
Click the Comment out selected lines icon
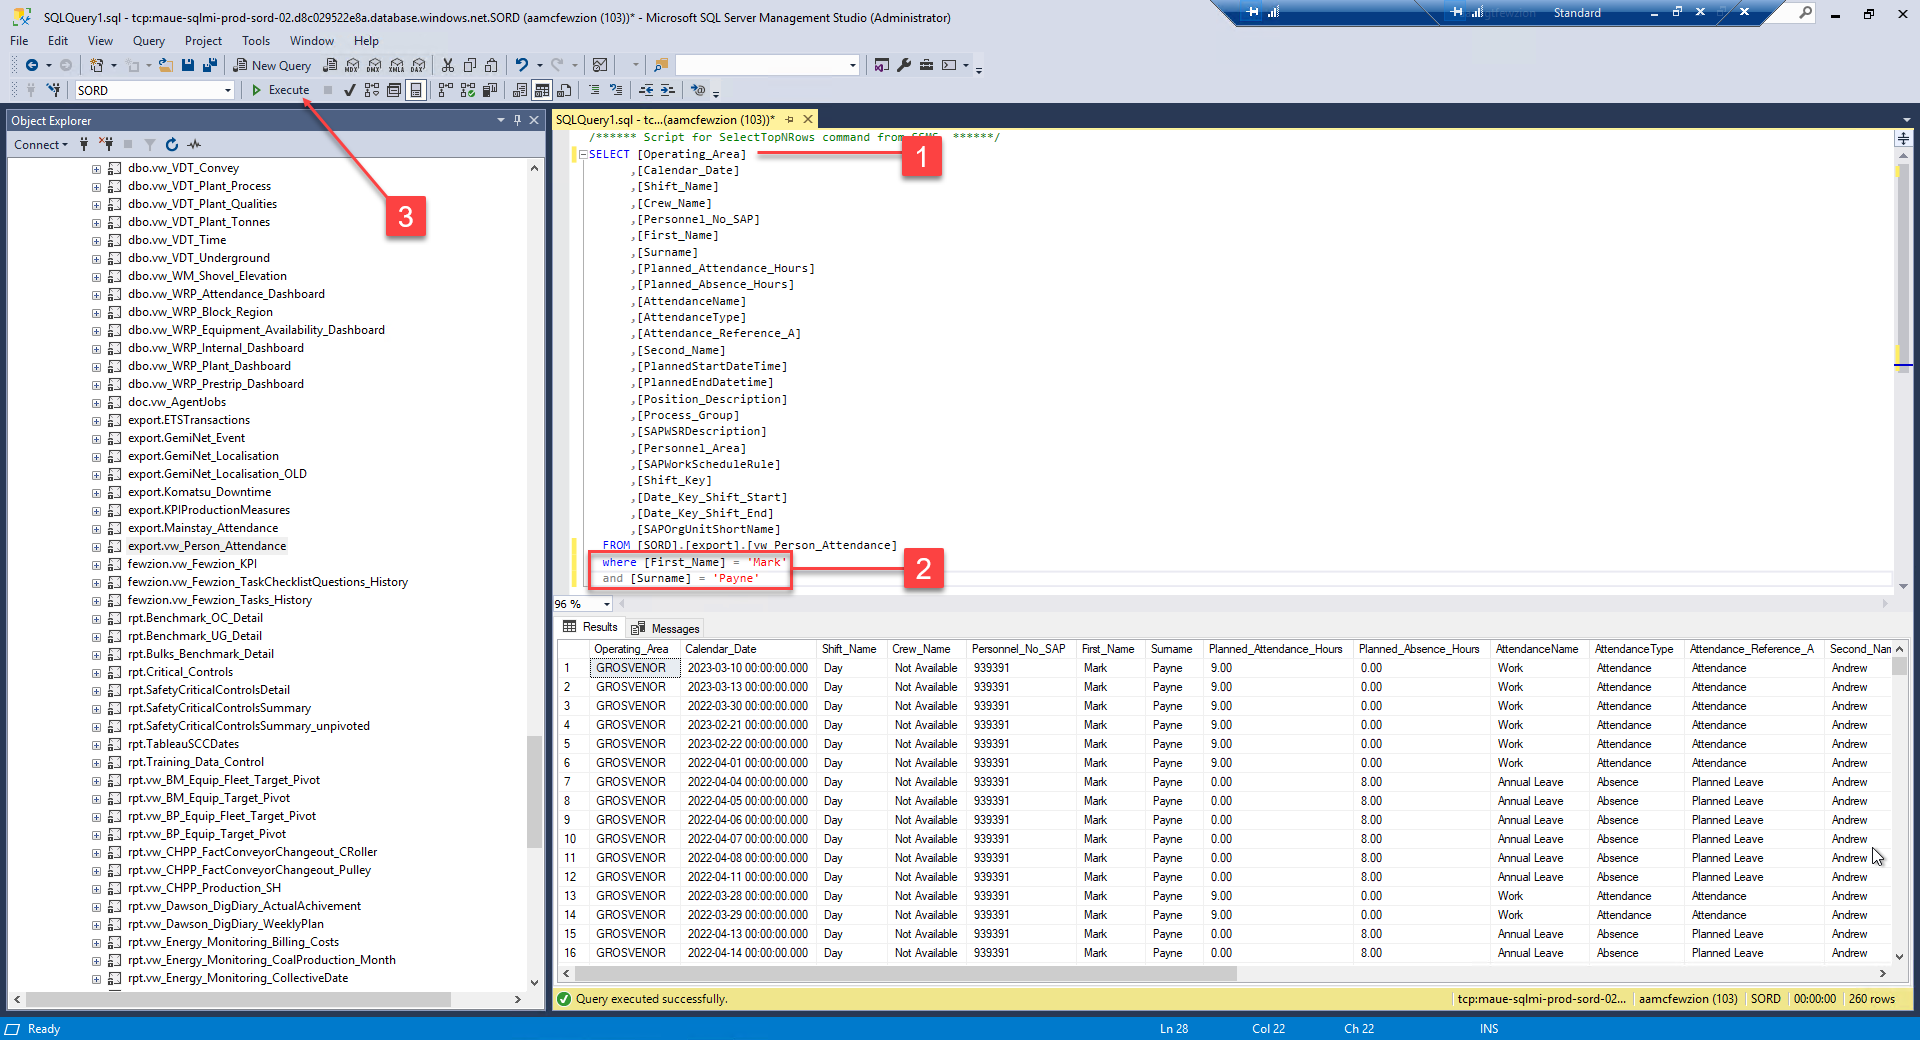(594, 90)
